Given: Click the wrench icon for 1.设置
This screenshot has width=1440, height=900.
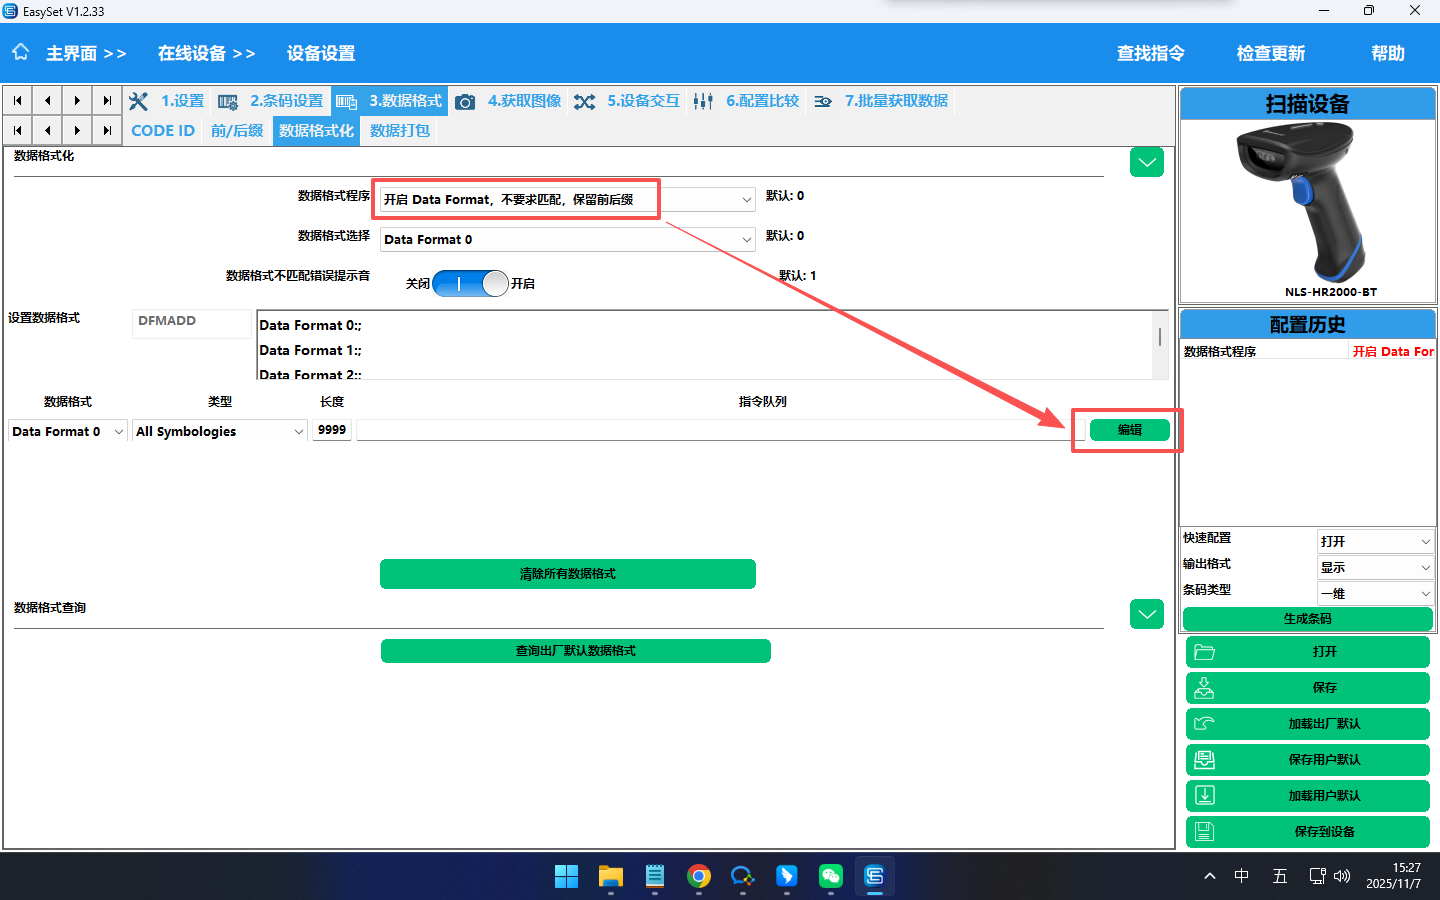Looking at the screenshot, I should (139, 101).
